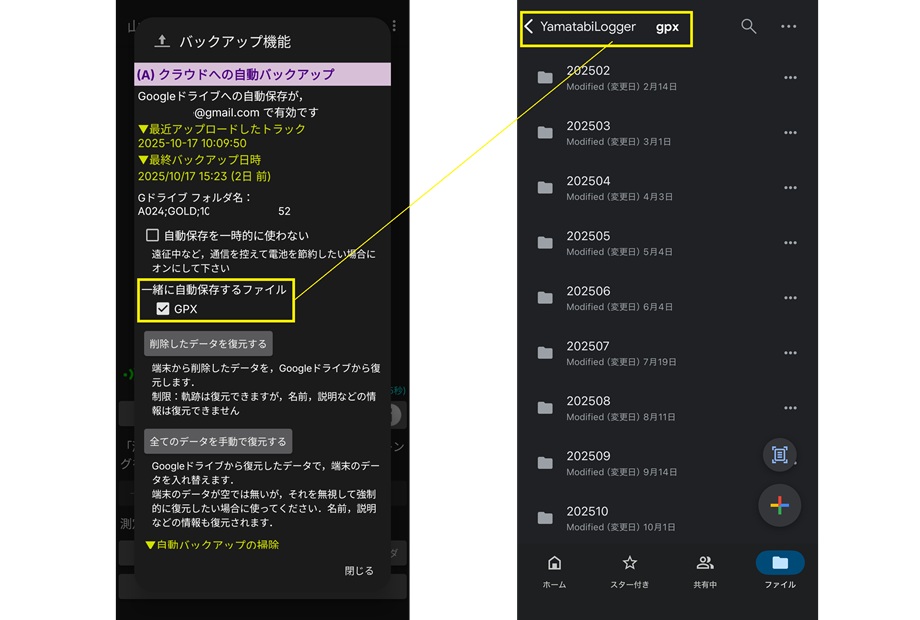Switch to the ホーム tab

point(554,571)
